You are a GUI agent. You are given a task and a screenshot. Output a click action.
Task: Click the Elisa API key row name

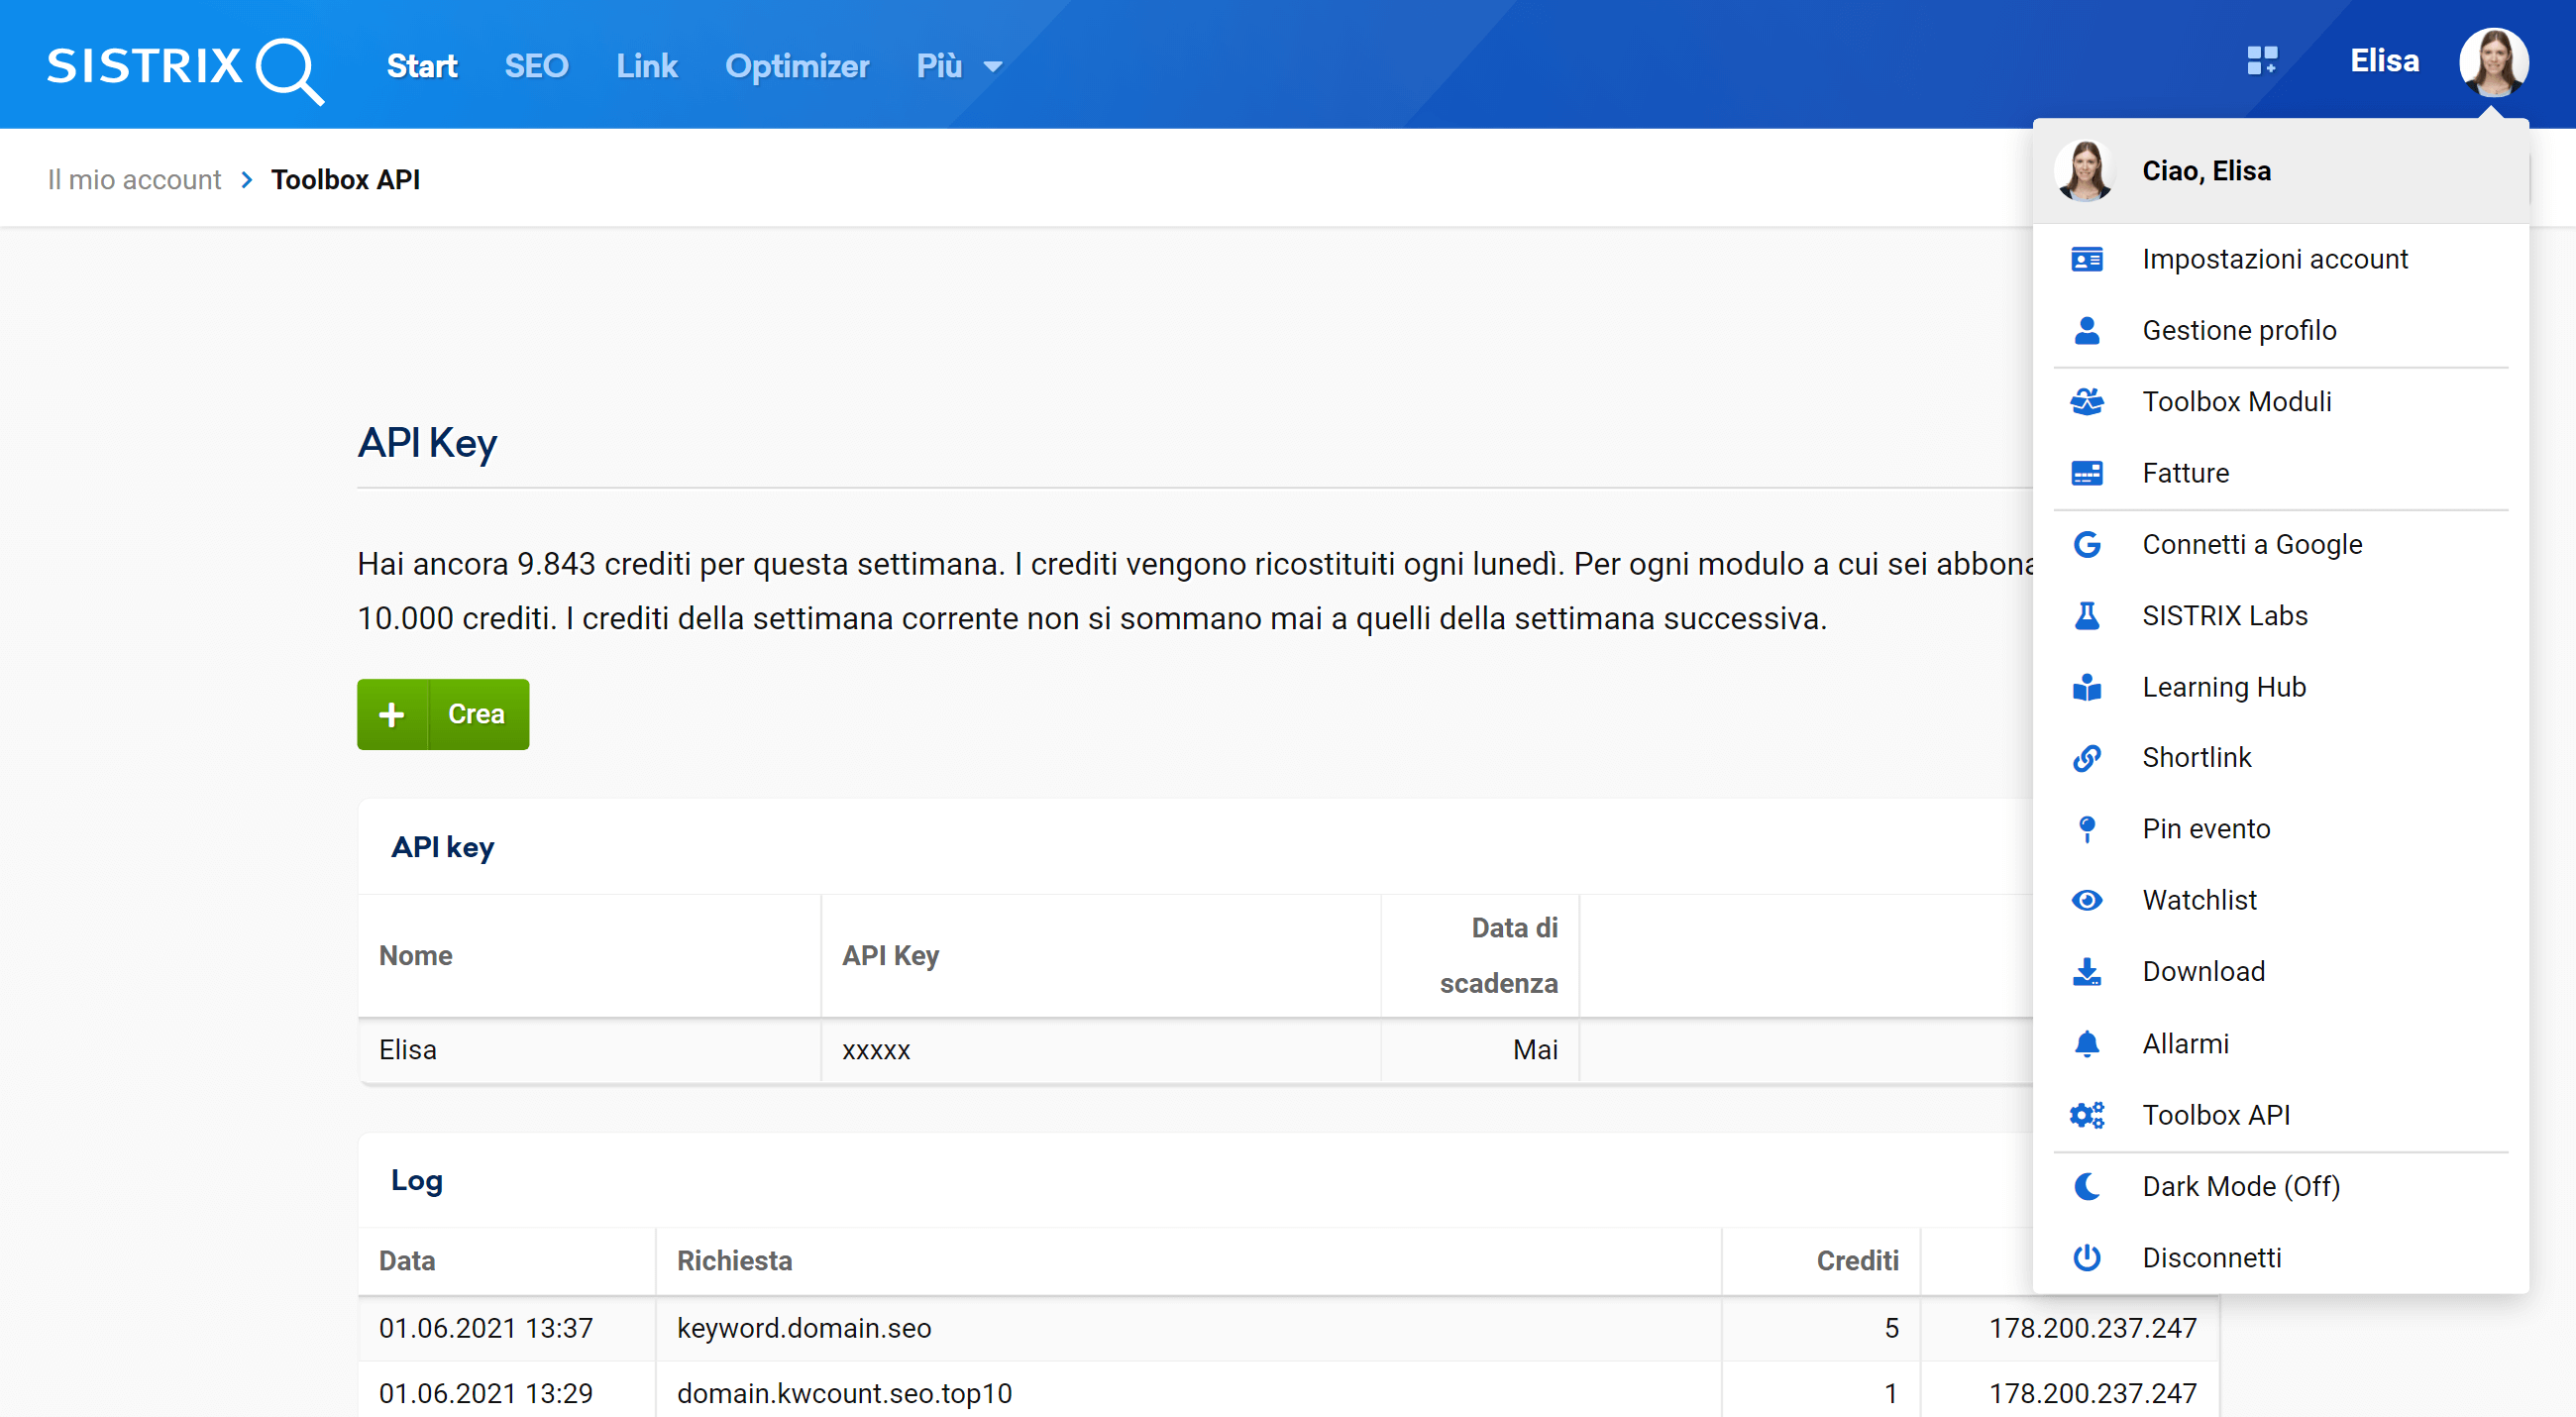point(408,1050)
